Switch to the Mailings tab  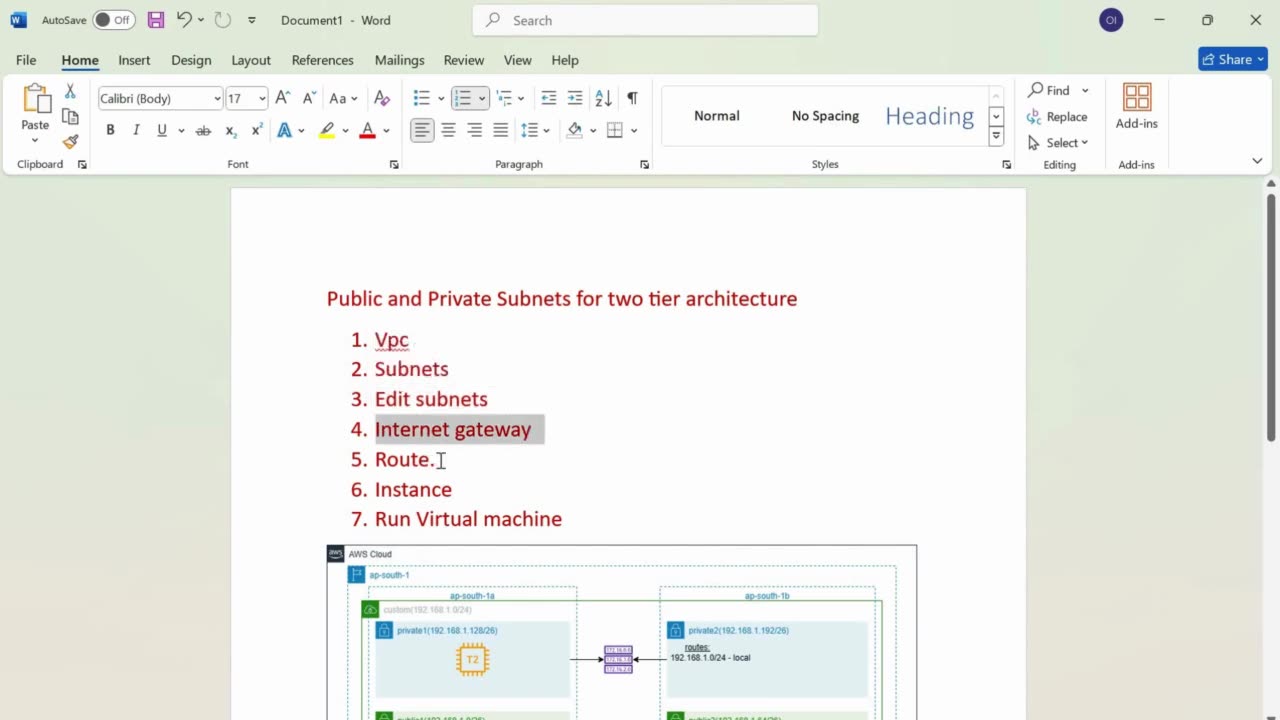399,60
